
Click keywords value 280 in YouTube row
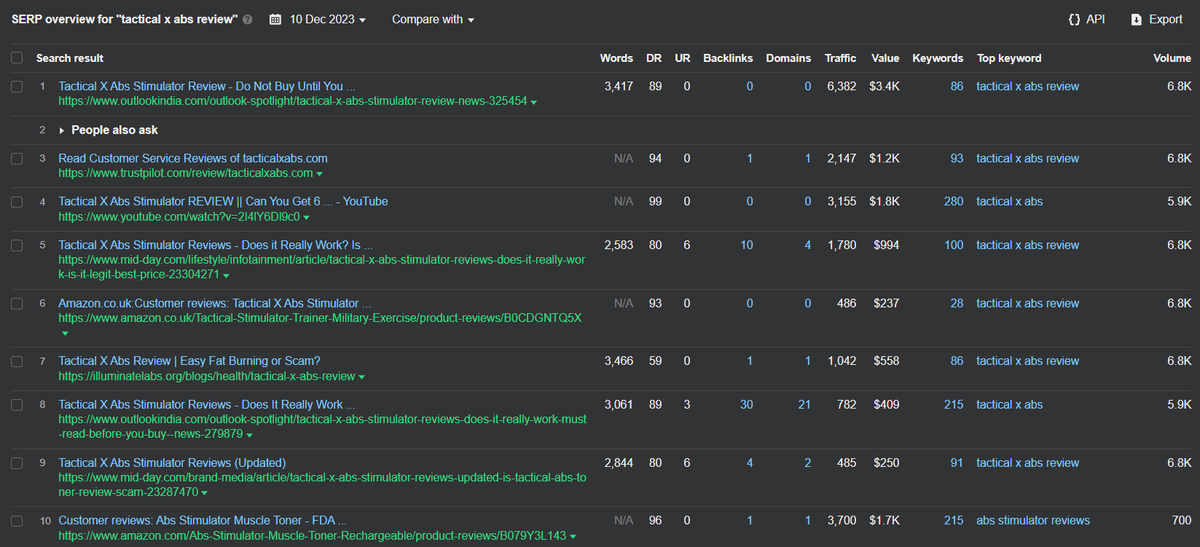pos(954,202)
